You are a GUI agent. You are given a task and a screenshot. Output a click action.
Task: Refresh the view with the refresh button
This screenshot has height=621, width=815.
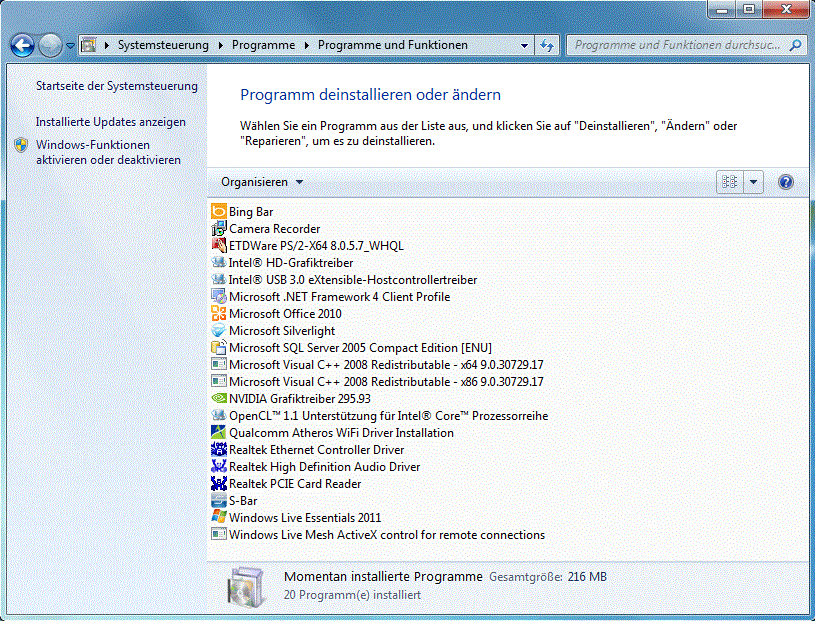(x=547, y=46)
